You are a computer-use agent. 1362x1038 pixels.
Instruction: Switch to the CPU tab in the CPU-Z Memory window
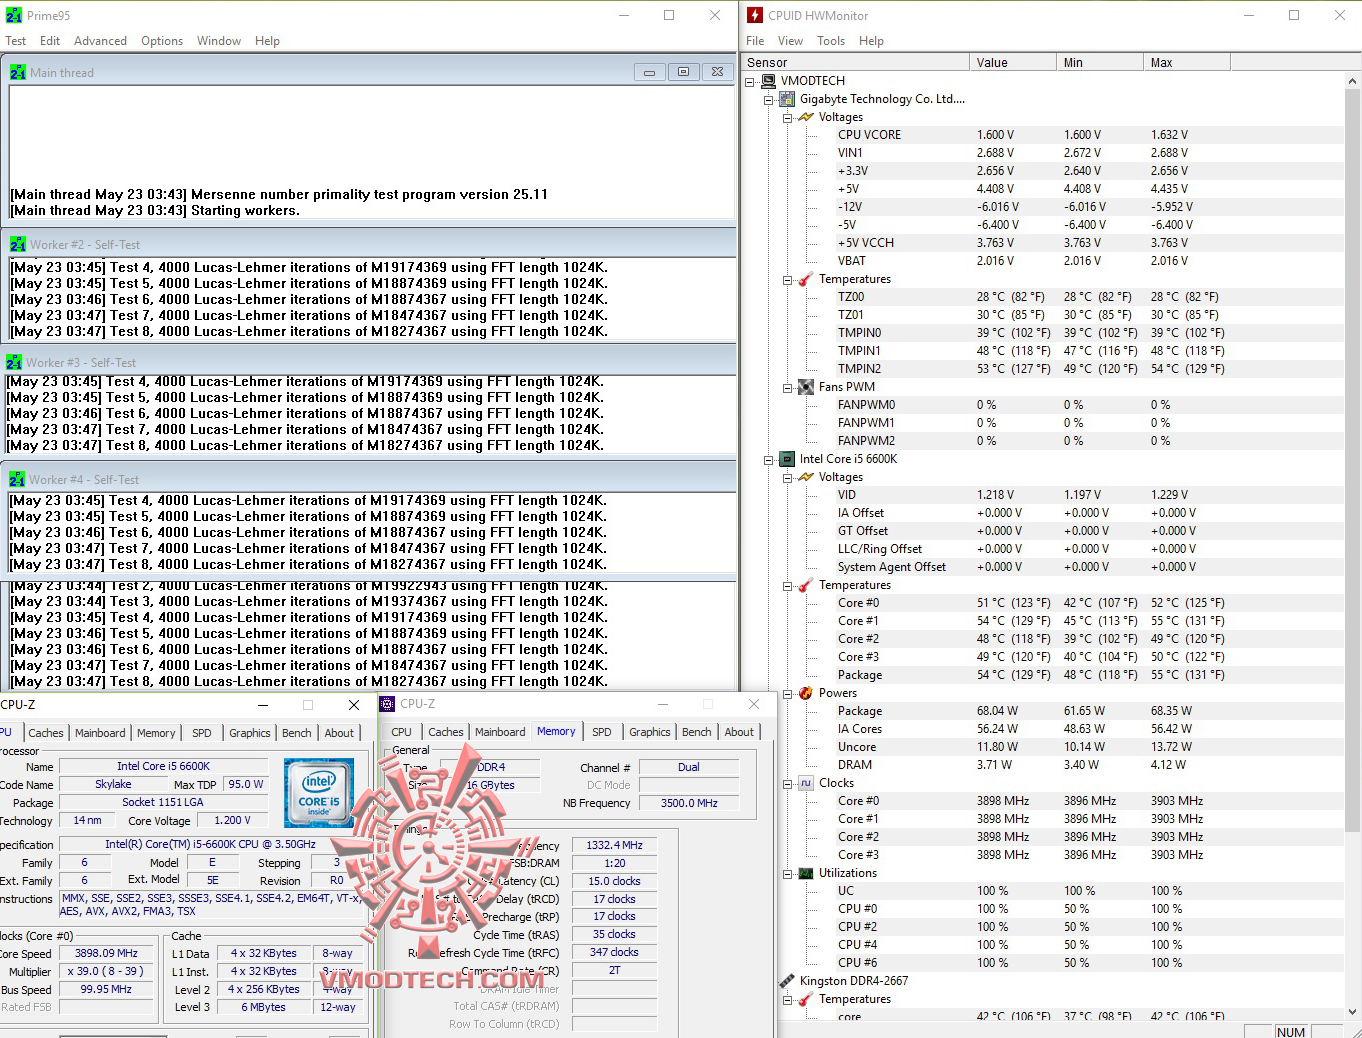(402, 732)
